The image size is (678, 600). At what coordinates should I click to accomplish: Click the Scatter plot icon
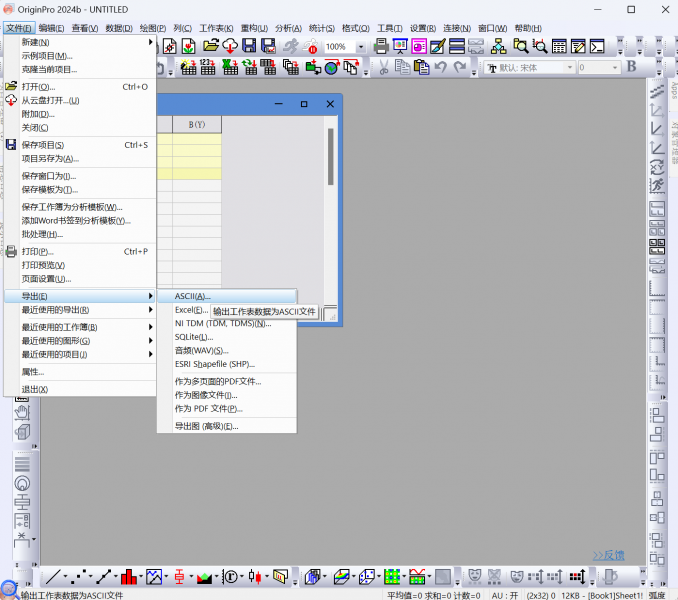79,577
